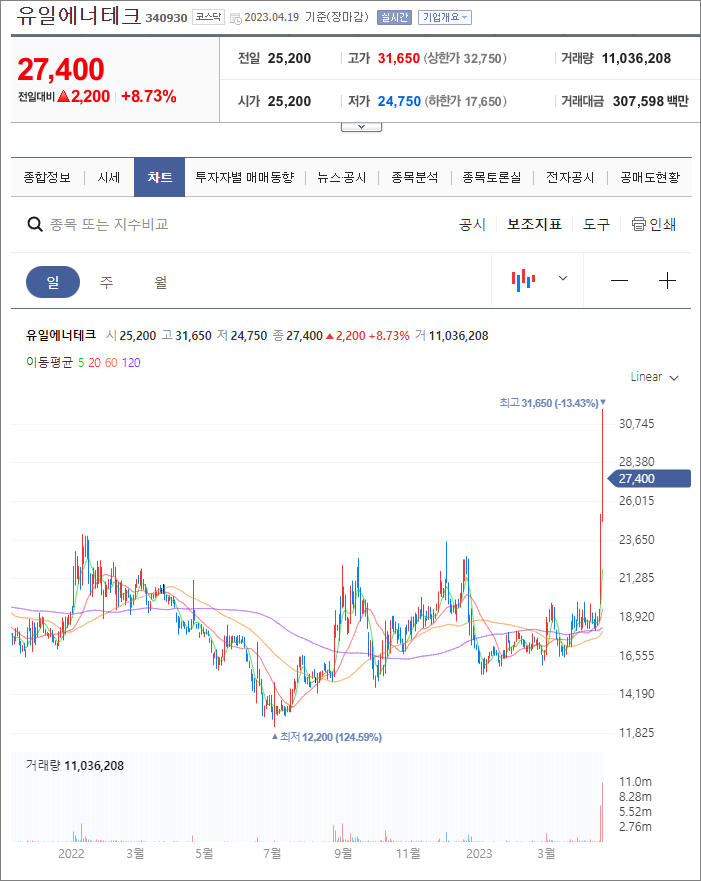Image resolution: width=701 pixels, height=881 pixels.
Task: Open the 종합정보 tab
Action: 47,178
